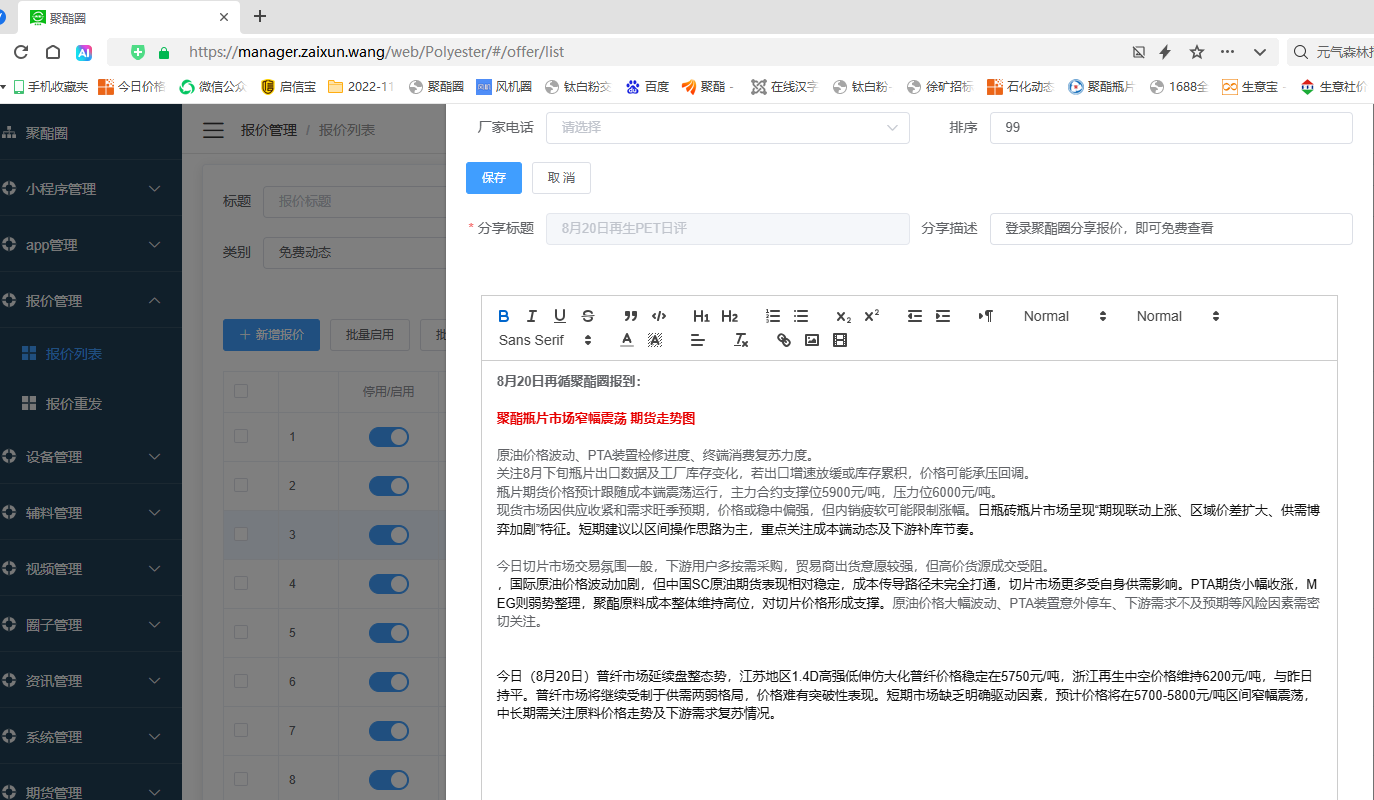This screenshot has width=1374, height=800.
Task: Open the Sans Serif font dropdown
Action: coord(545,340)
